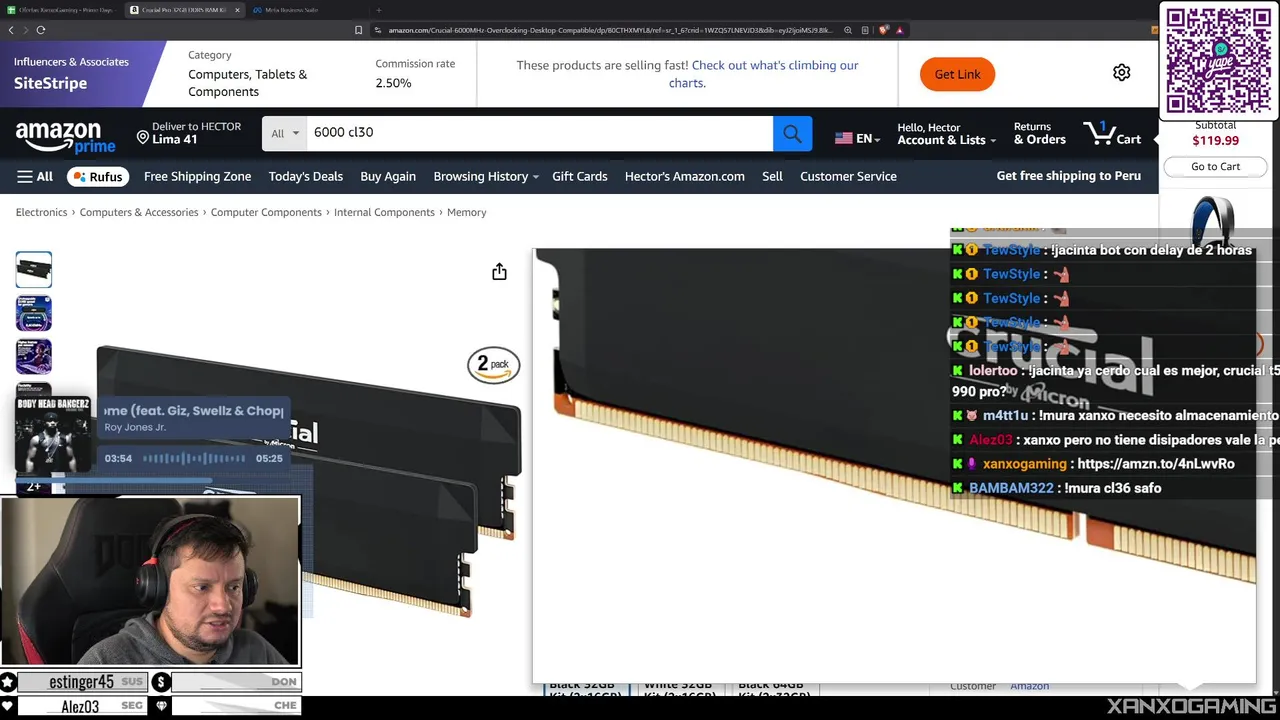The width and height of the screenshot is (1280, 720).
Task: Select third product thumbnail with gamer image
Action: pyautogui.click(x=33, y=357)
